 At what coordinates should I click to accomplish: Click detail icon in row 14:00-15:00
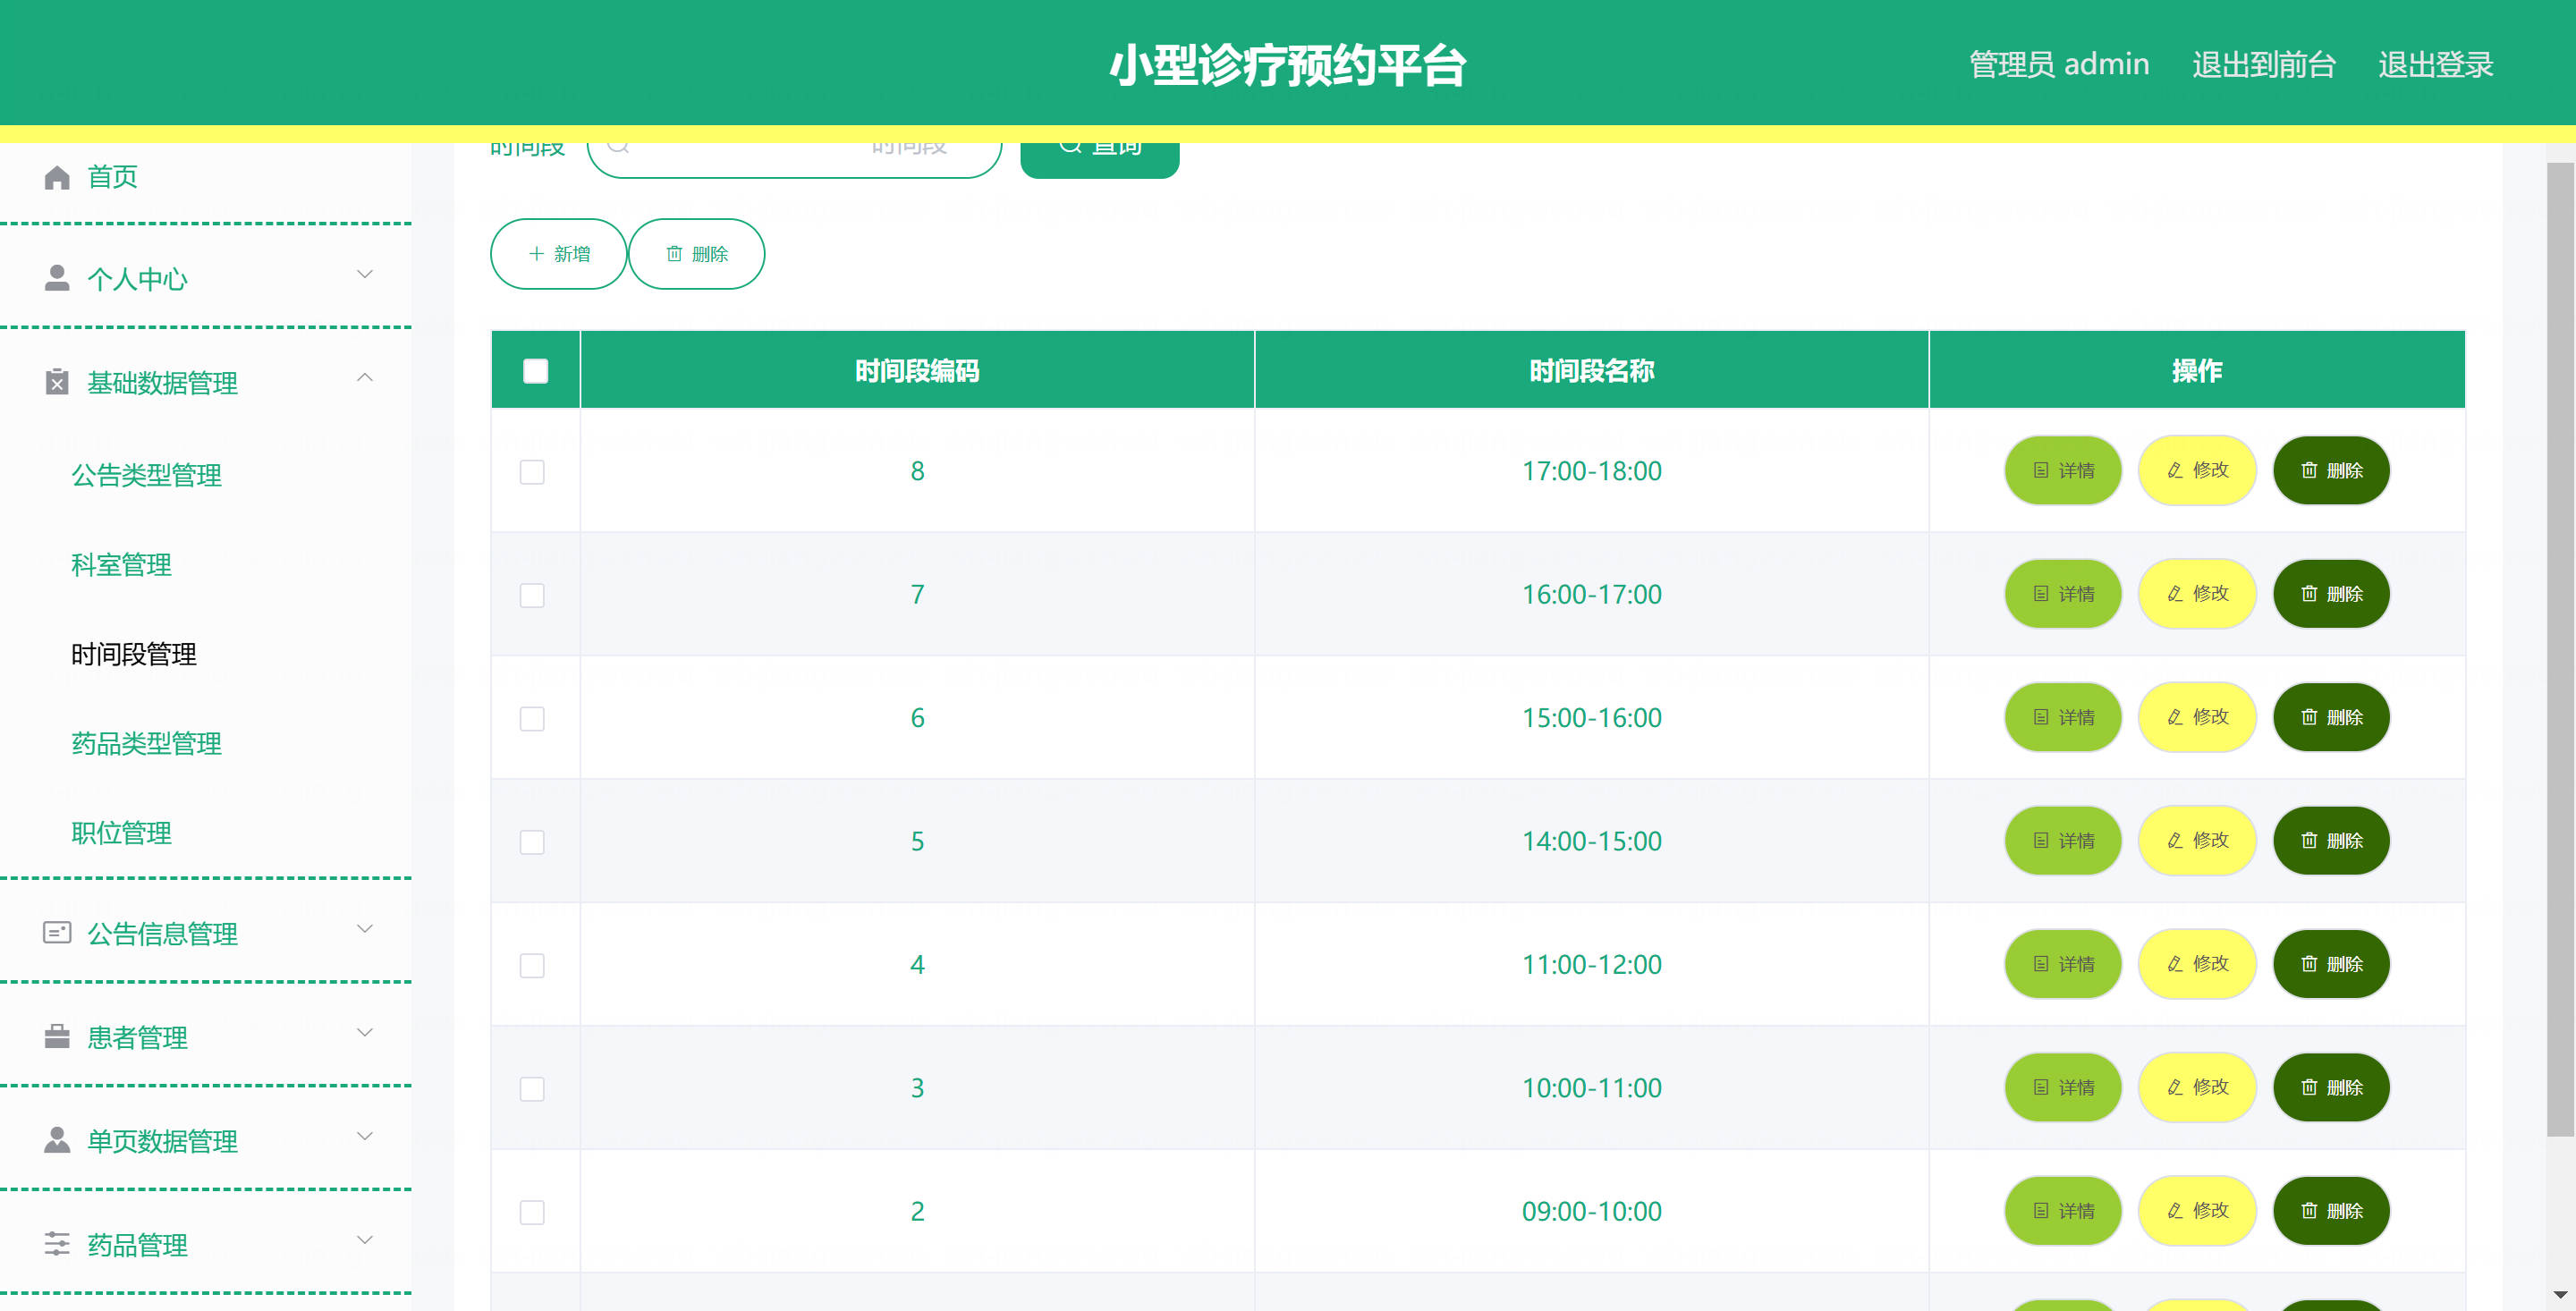2041,840
